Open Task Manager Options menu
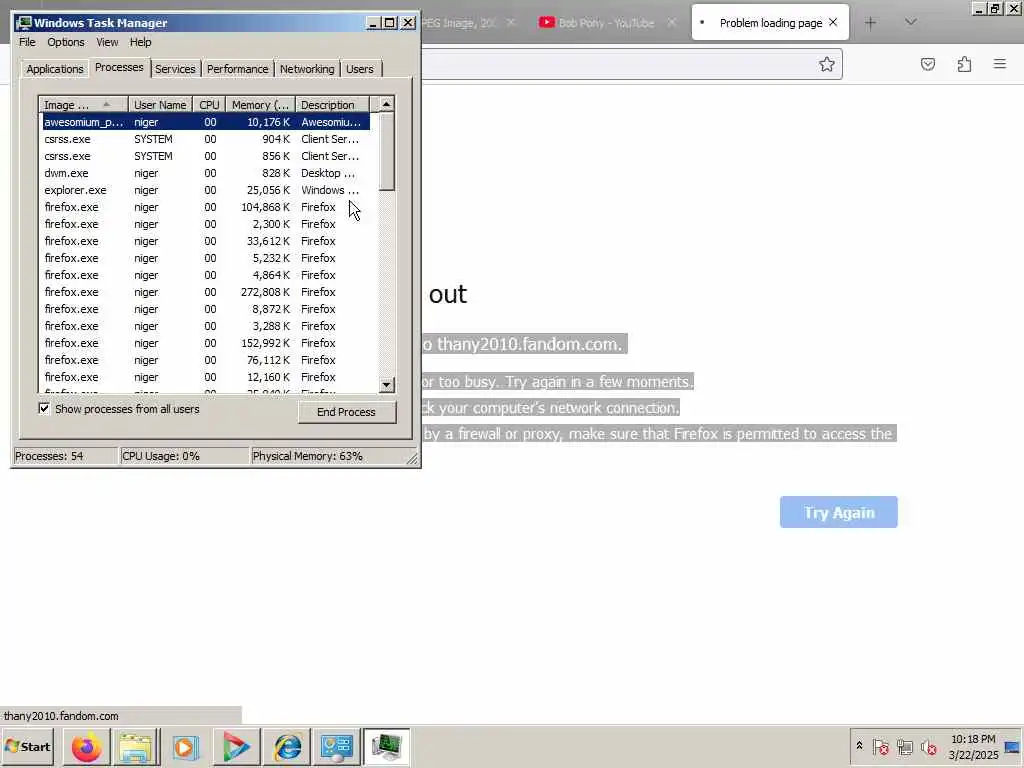The image size is (1024, 768). pos(65,42)
